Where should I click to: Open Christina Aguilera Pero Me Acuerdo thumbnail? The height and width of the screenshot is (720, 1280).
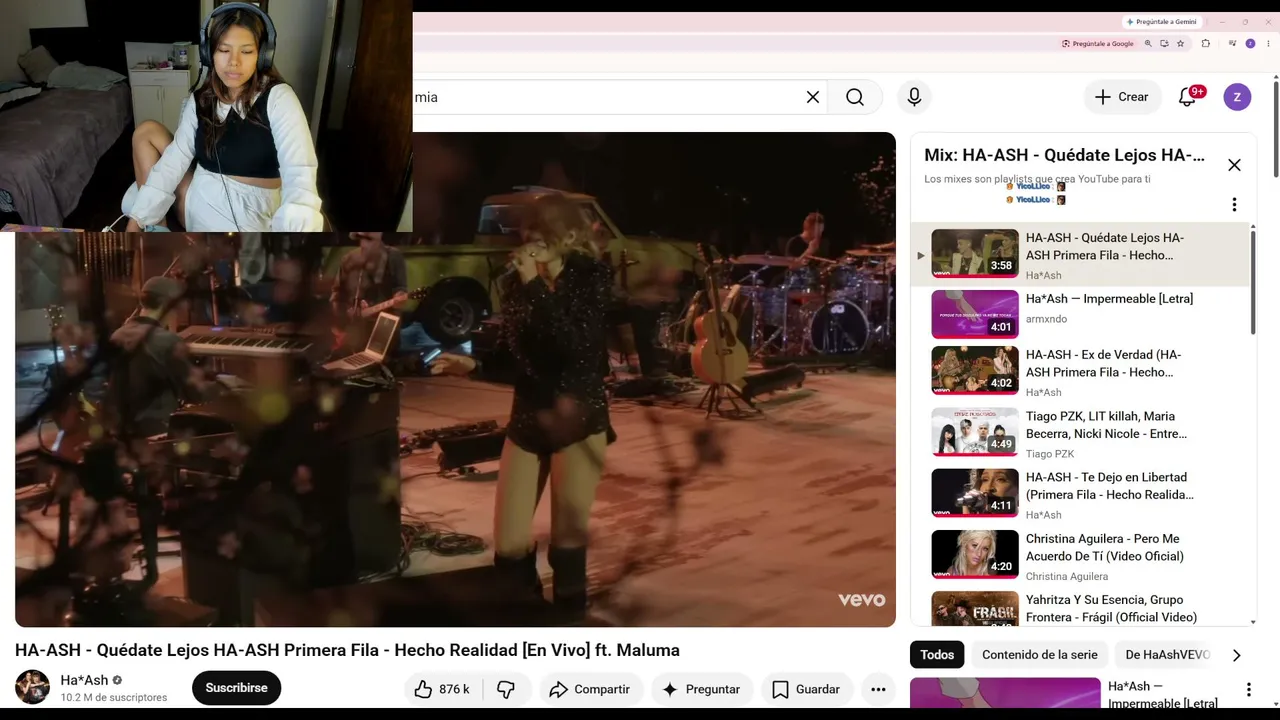[975, 554]
